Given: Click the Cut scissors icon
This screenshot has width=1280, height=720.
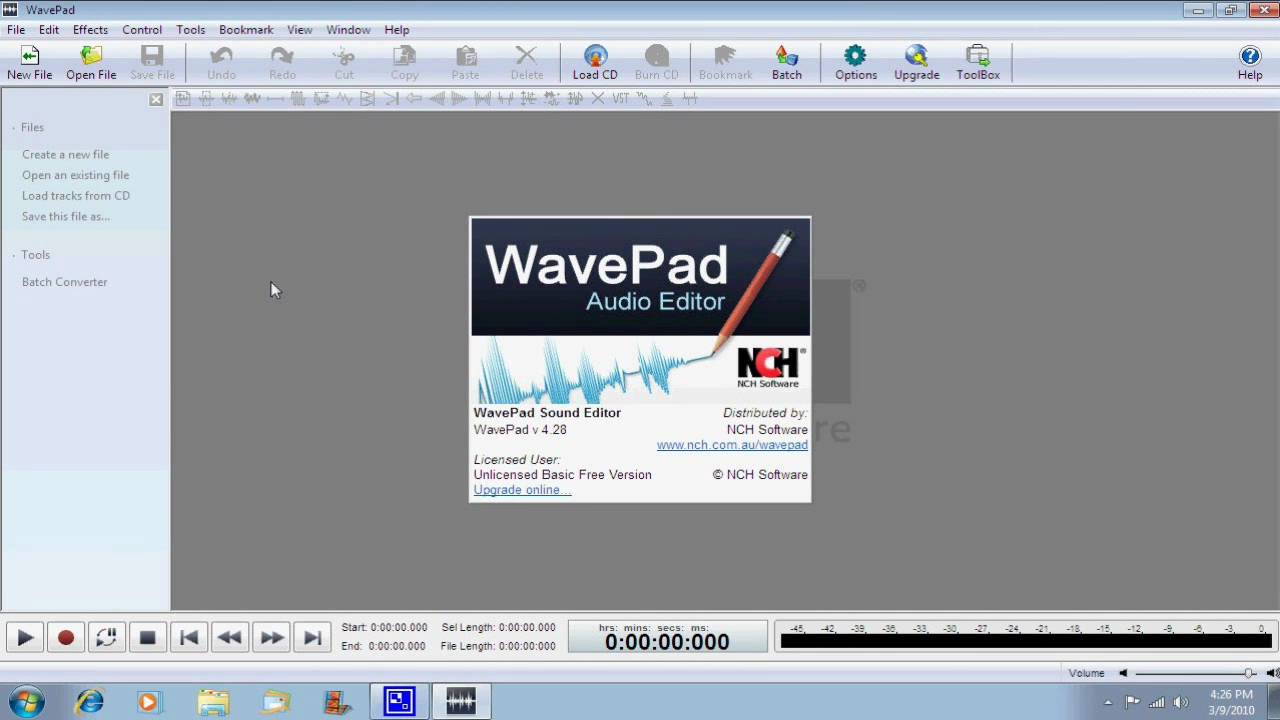Looking at the screenshot, I should pyautogui.click(x=344, y=62).
